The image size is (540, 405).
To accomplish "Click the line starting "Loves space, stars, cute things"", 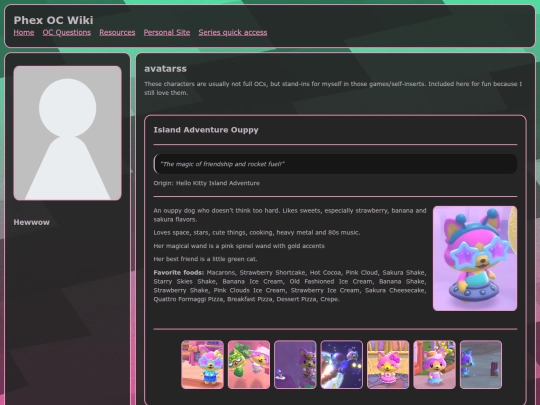I will pos(257,232).
